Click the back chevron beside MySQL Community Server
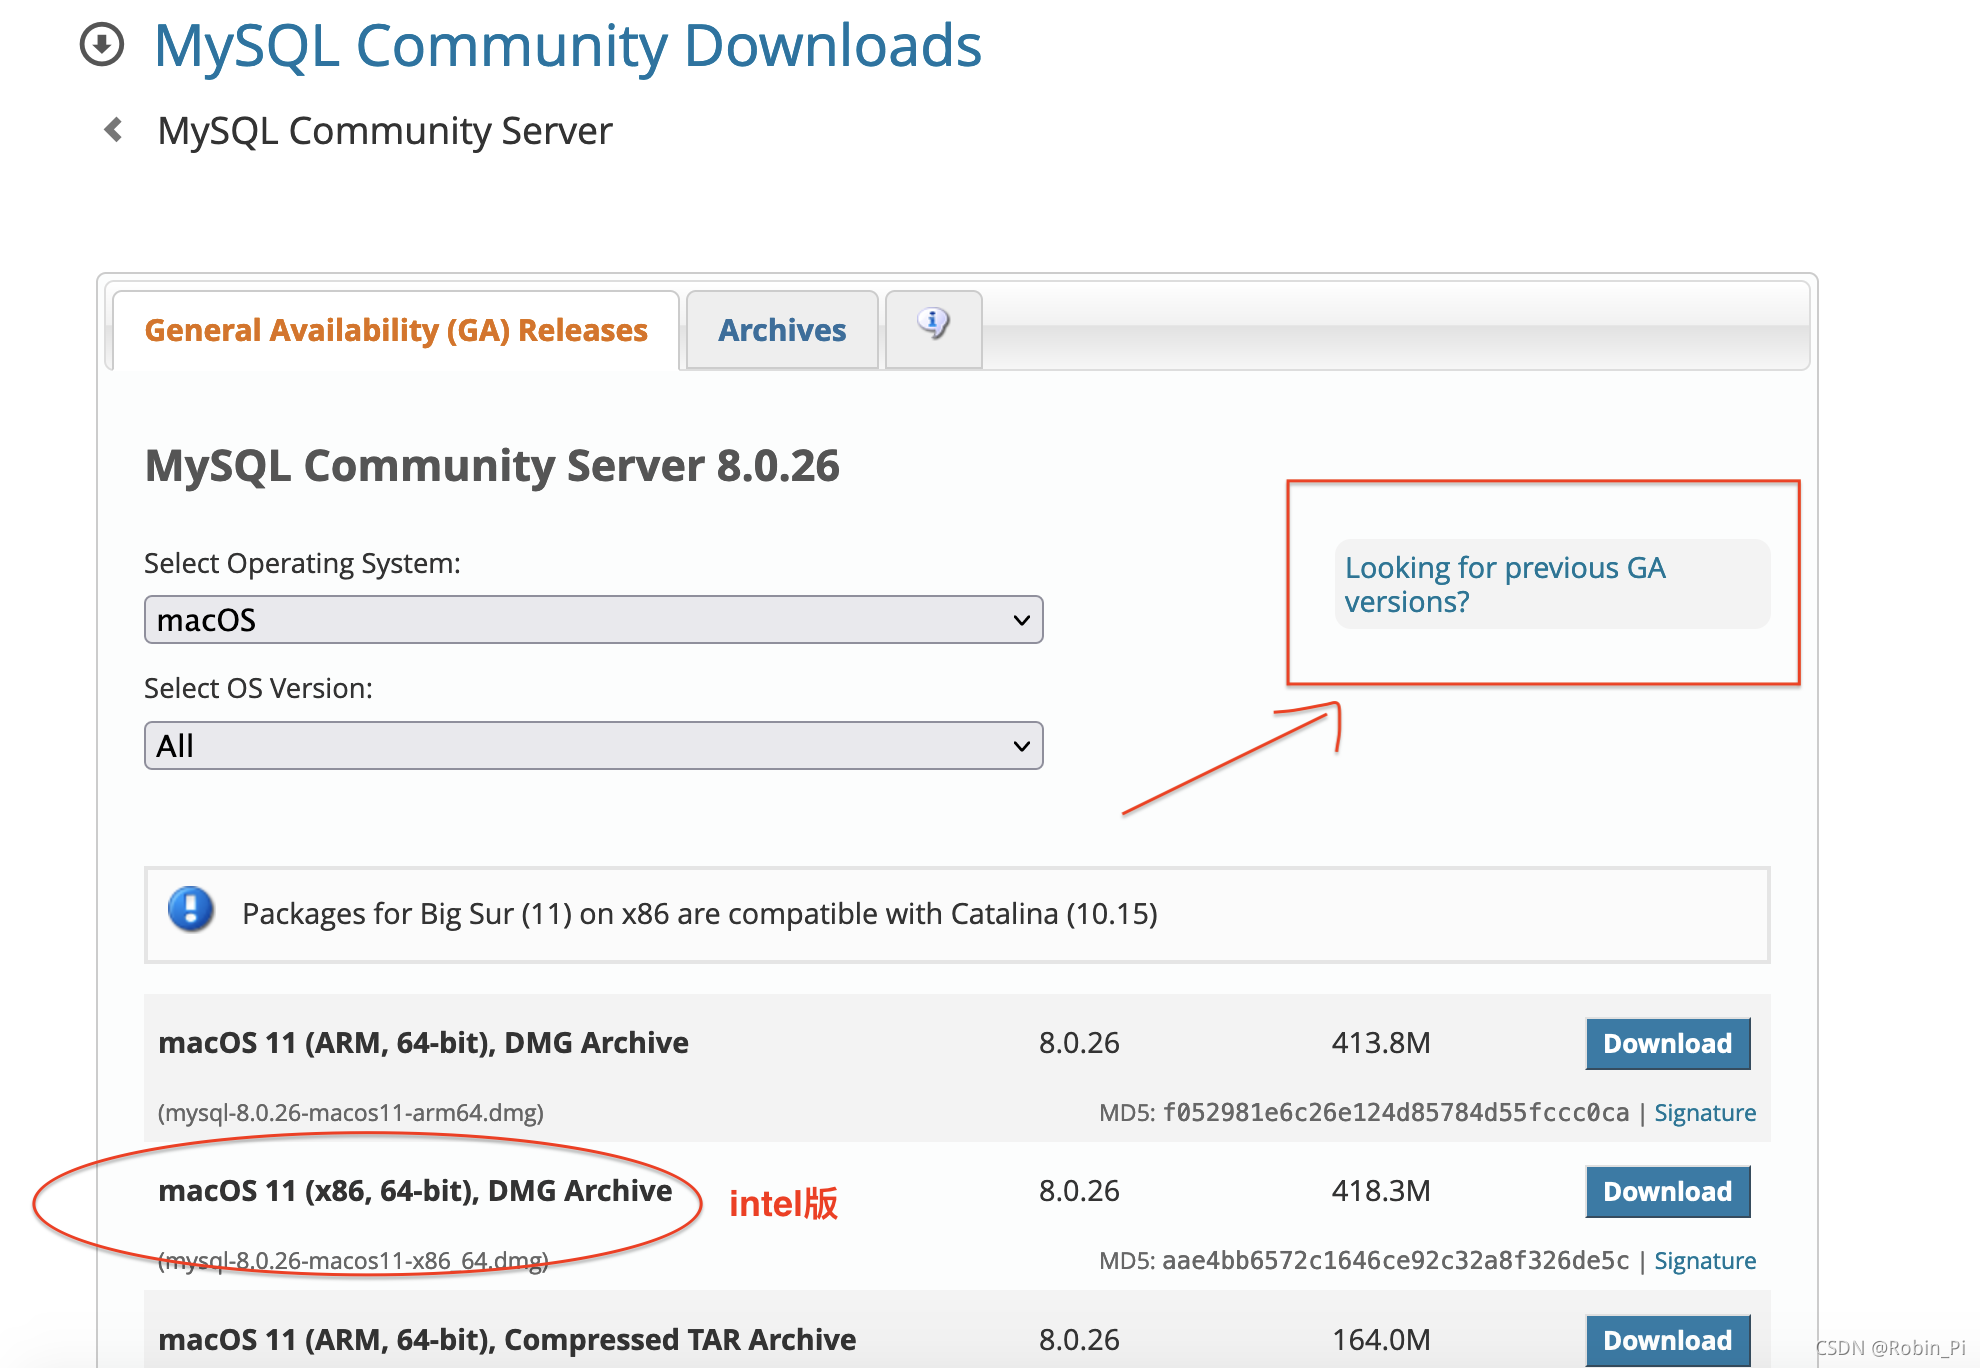1980x1368 pixels. pos(113,130)
